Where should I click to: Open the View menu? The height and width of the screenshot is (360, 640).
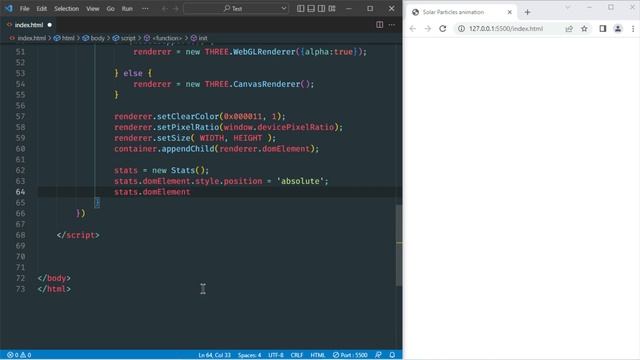coord(93,9)
